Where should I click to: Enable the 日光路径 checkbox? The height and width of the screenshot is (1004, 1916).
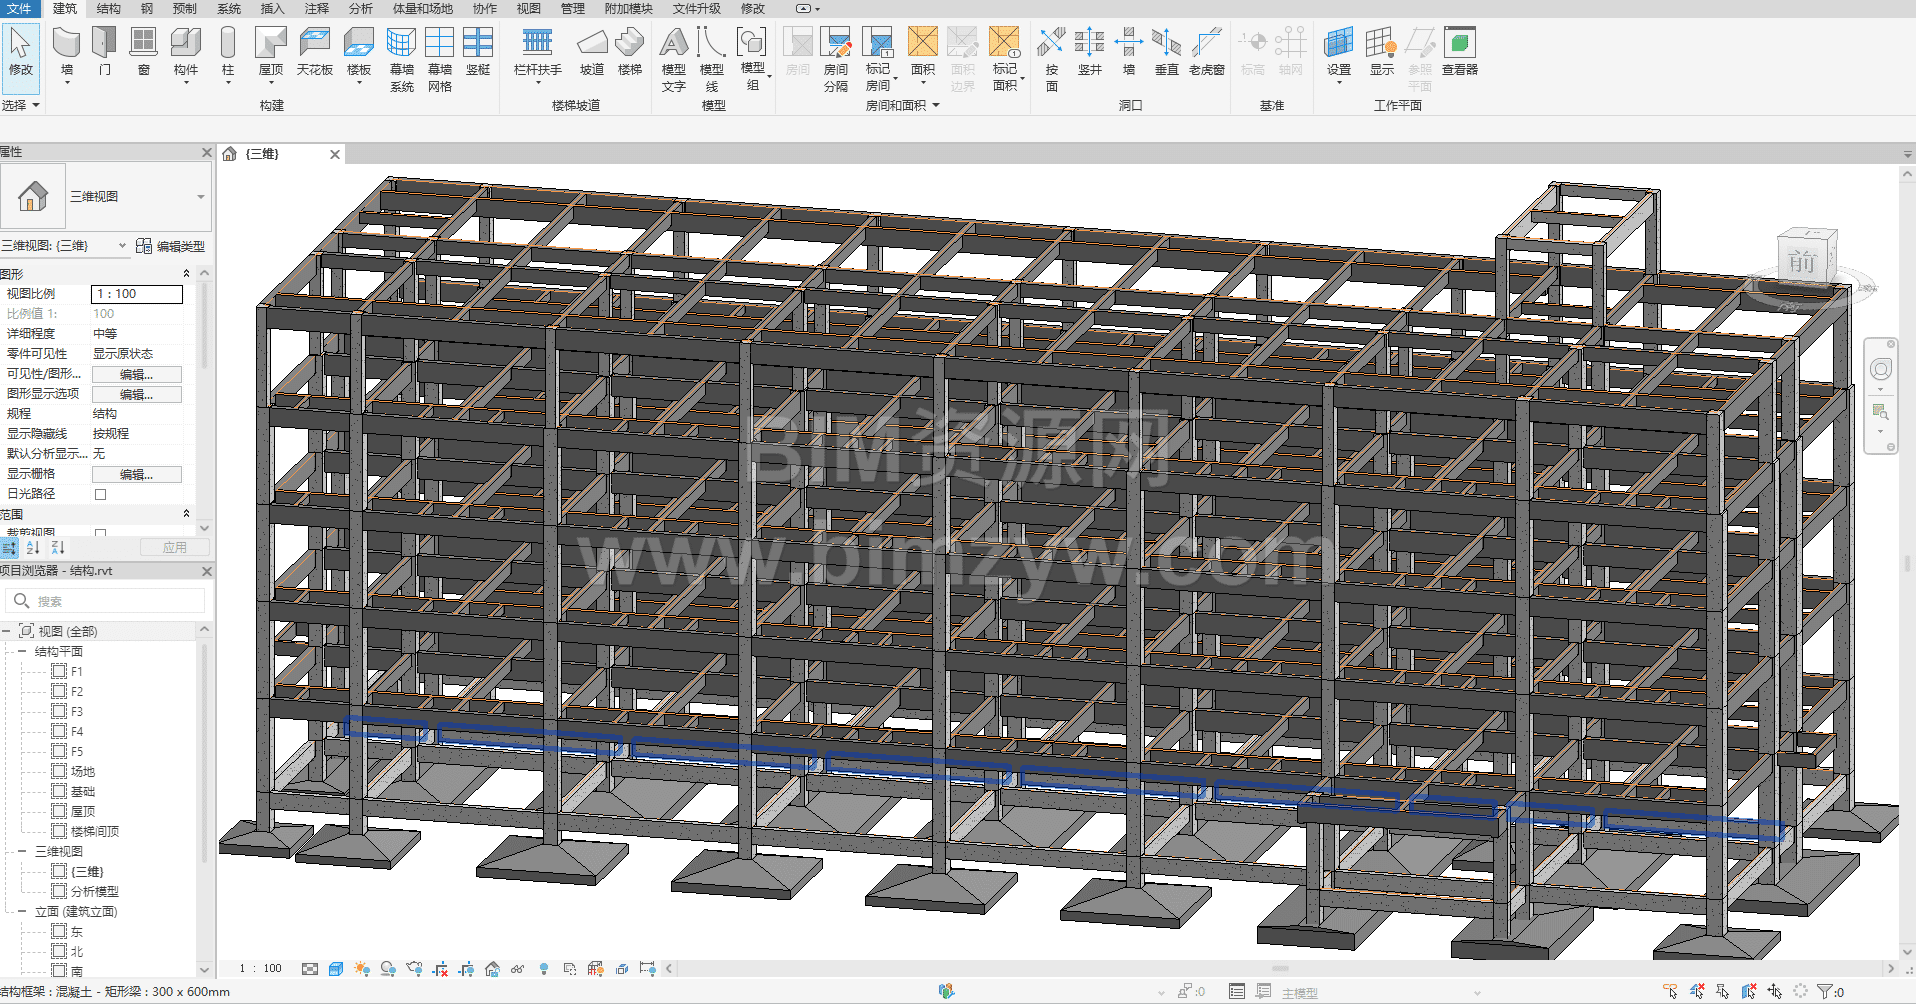click(100, 494)
